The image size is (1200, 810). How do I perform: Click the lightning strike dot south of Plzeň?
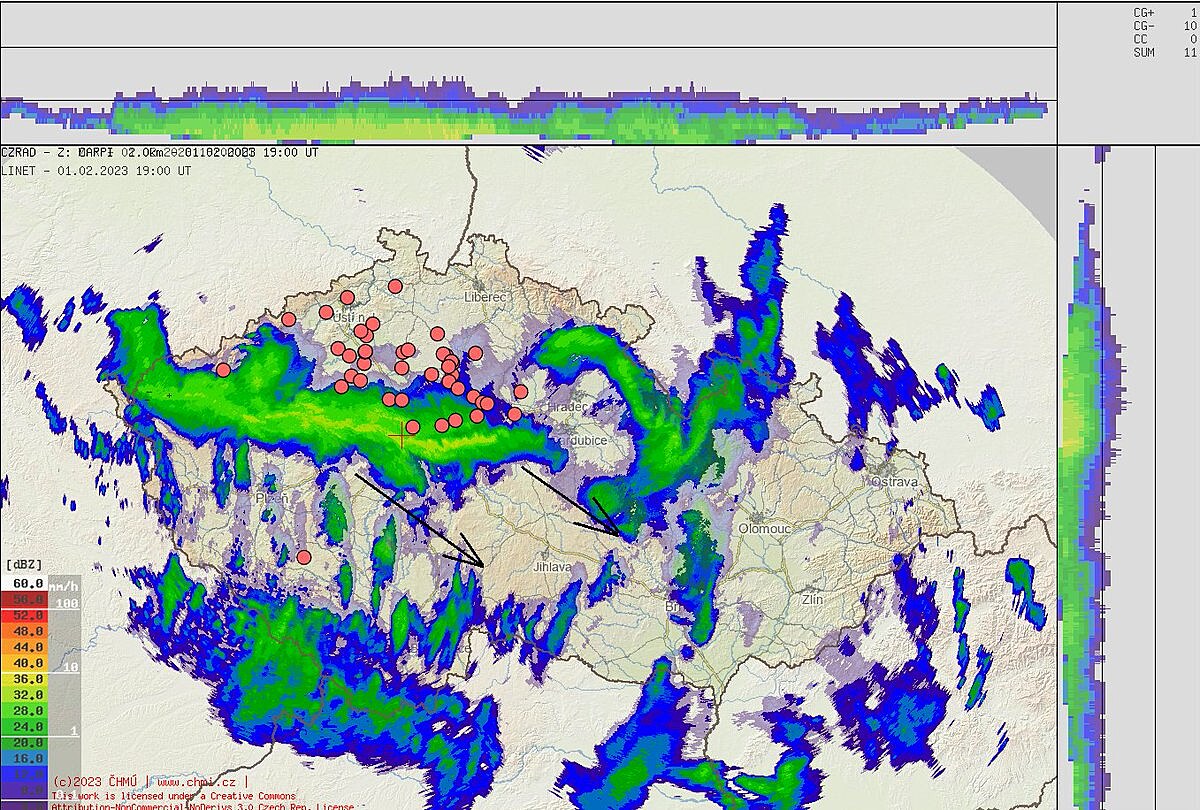pyautogui.click(x=304, y=557)
